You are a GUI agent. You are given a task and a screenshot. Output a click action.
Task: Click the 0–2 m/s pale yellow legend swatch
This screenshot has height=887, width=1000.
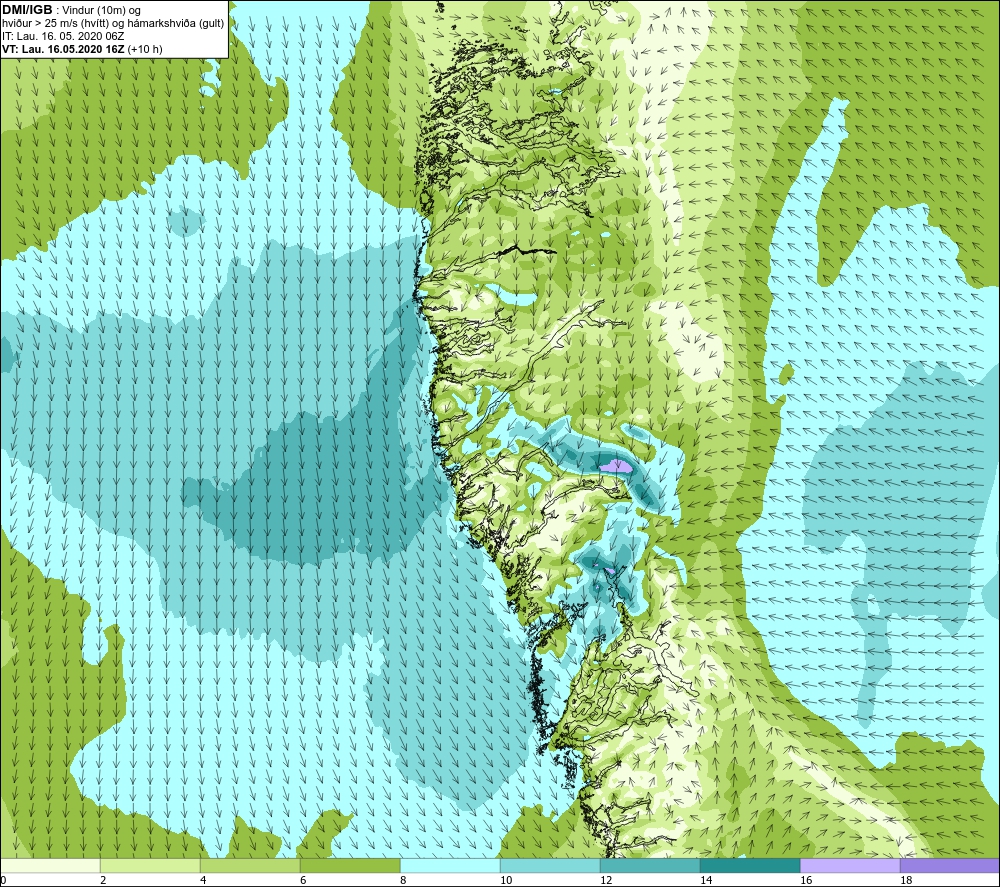pos(50,865)
